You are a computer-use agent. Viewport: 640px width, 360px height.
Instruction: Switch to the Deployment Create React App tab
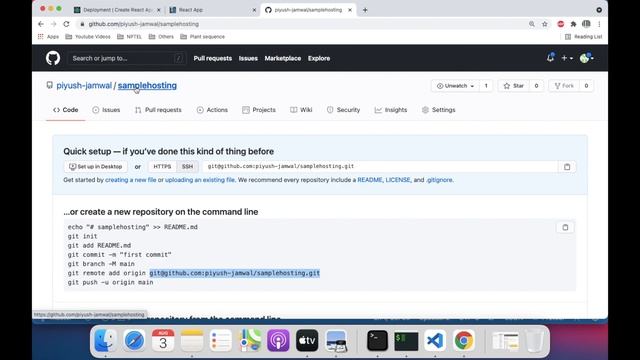click(x=116, y=10)
